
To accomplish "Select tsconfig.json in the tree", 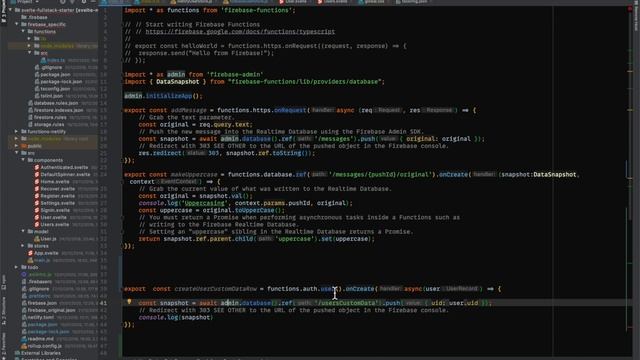I will tap(55, 89).
